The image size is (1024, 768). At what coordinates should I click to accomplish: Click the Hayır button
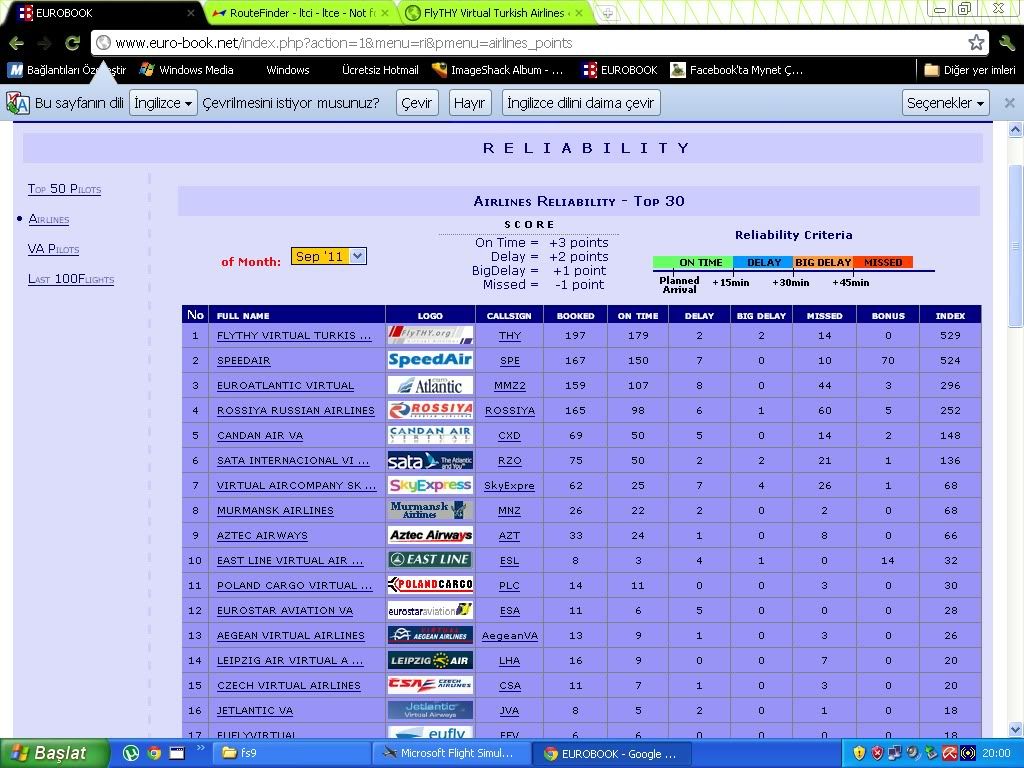coord(470,103)
